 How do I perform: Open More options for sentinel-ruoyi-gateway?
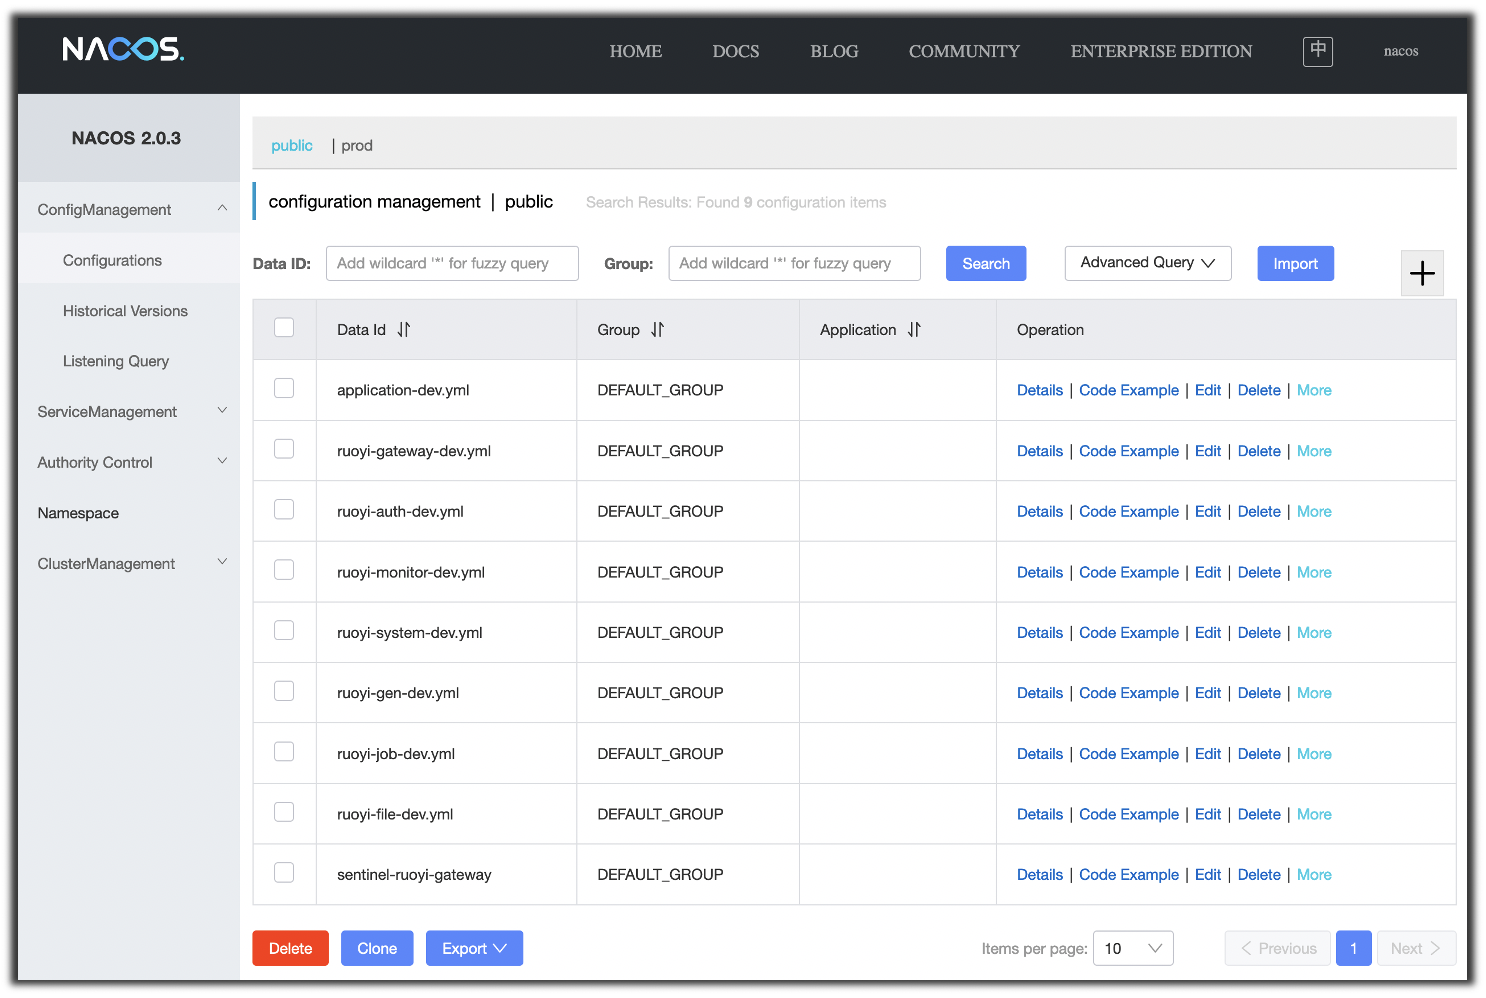click(1314, 875)
